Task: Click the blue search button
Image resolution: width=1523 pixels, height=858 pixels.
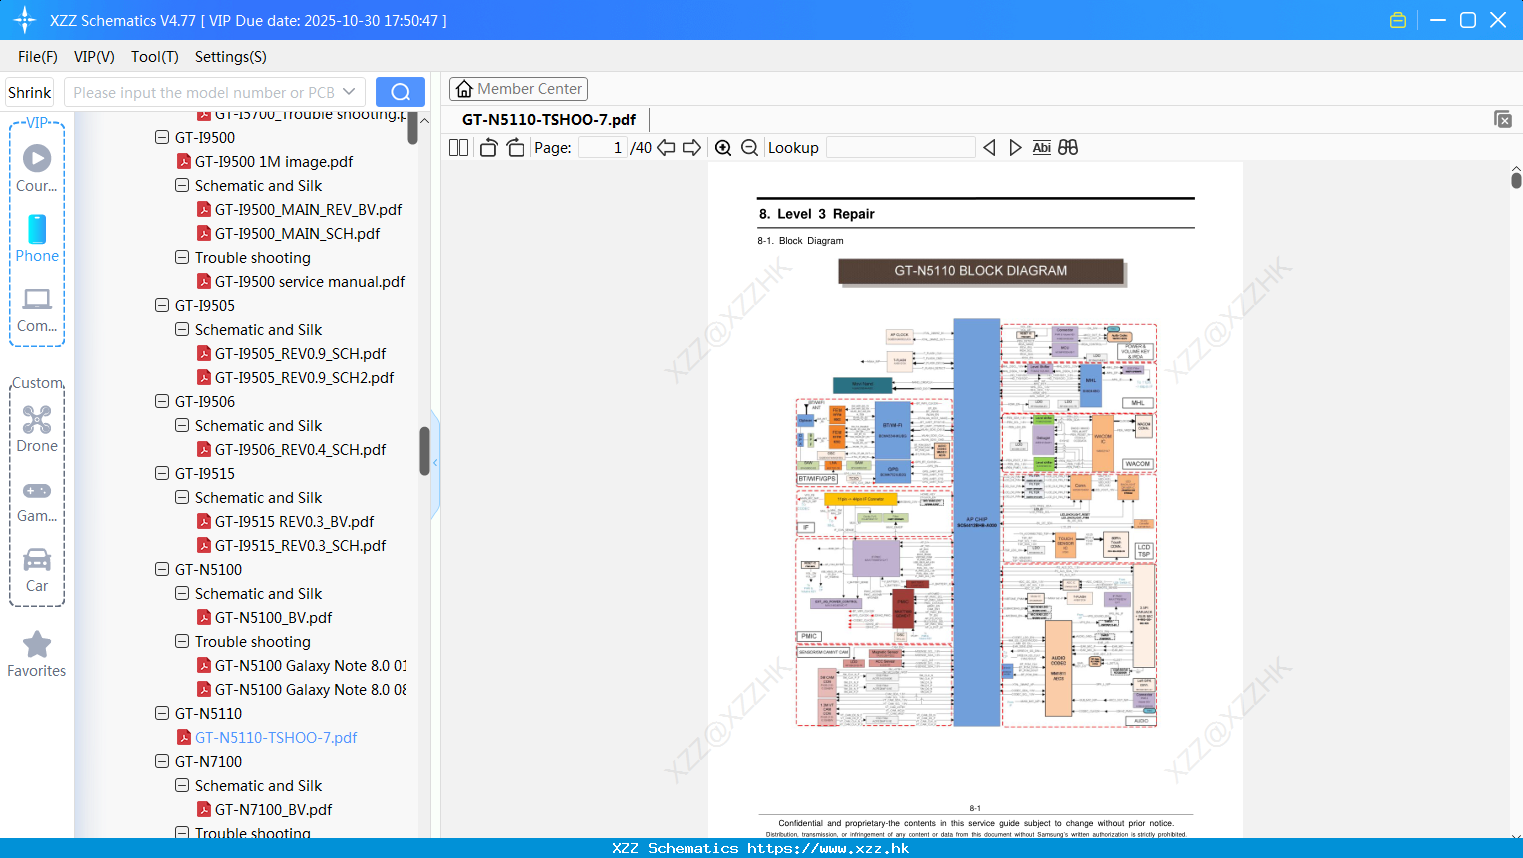Action: (400, 92)
